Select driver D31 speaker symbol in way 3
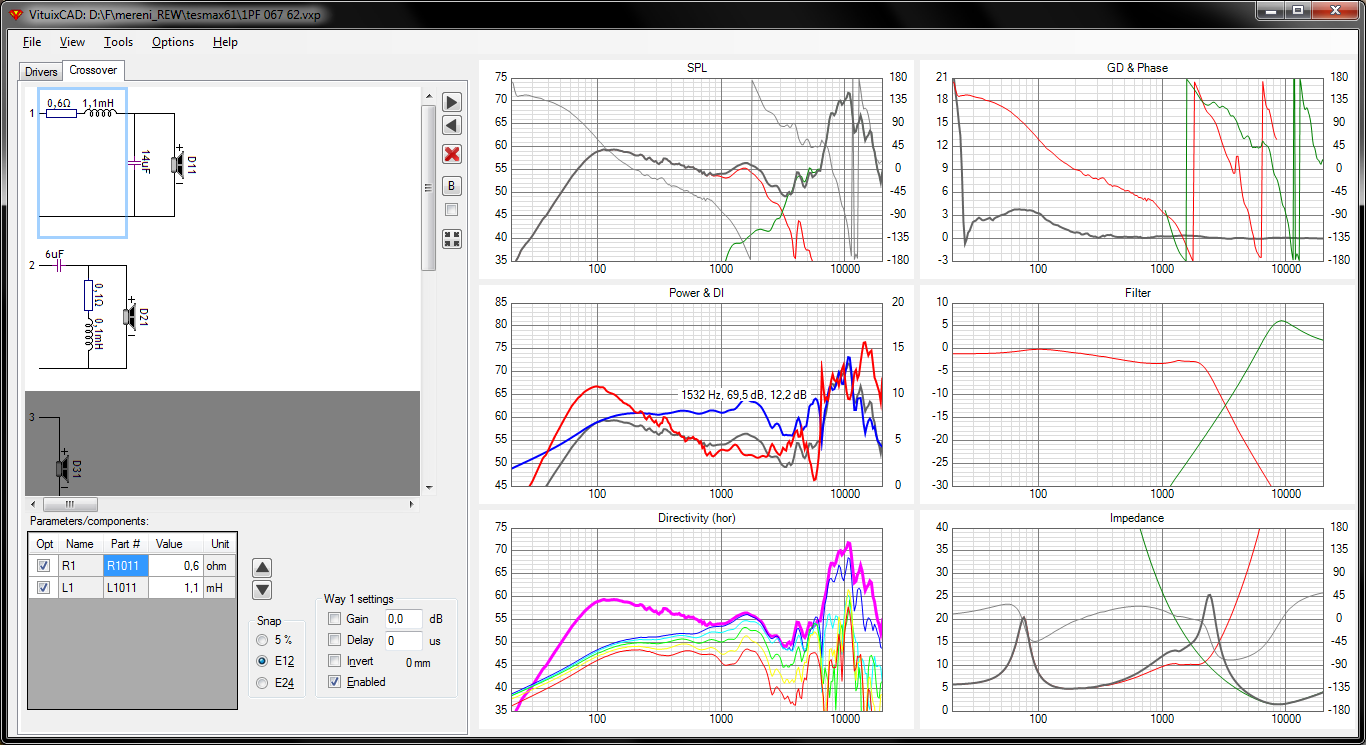 tap(62, 468)
